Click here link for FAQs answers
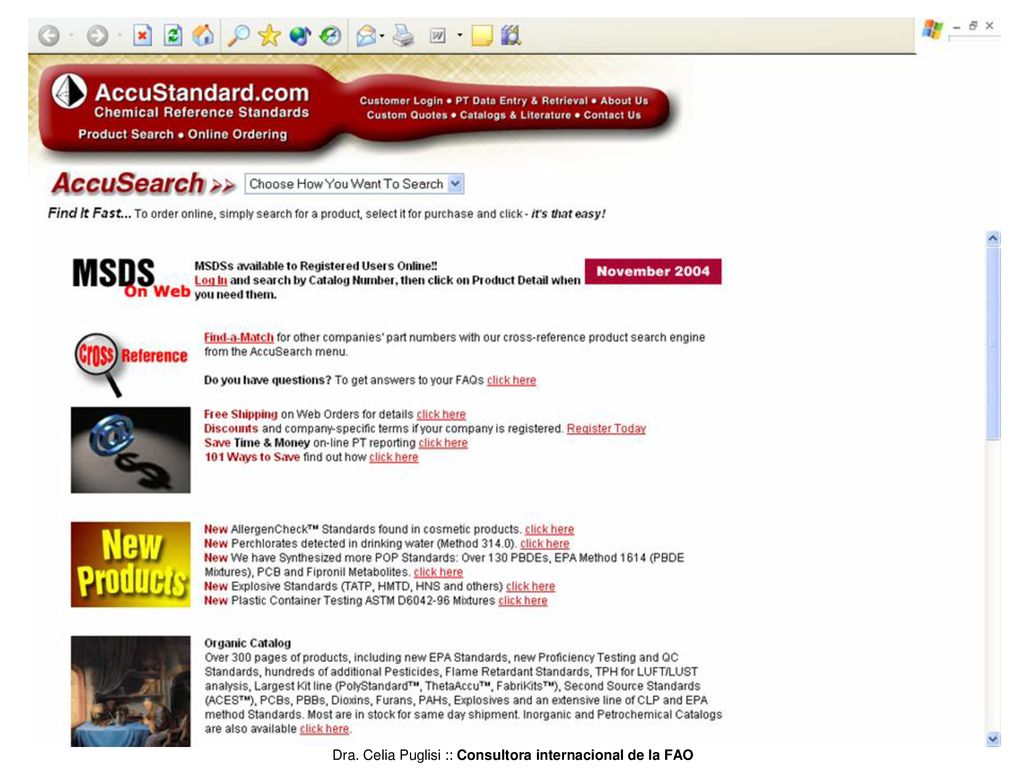The height and width of the screenshot is (768, 1024). point(511,380)
